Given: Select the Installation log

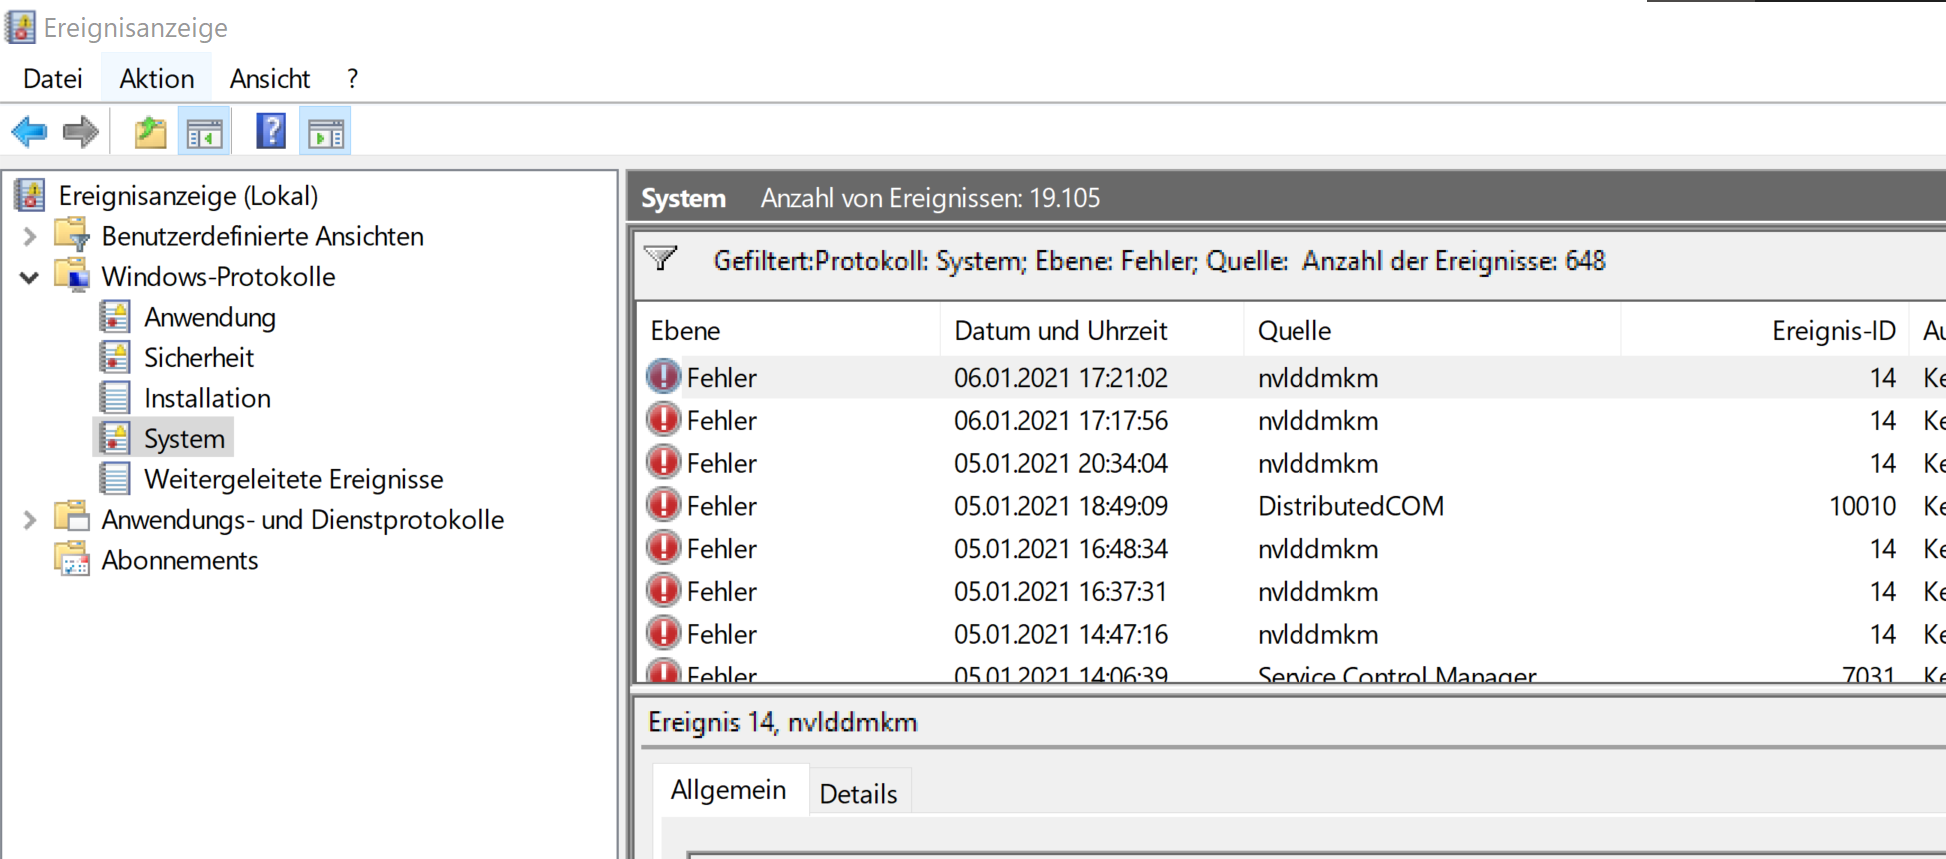Looking at the screenshot, I should click(207, 398).
